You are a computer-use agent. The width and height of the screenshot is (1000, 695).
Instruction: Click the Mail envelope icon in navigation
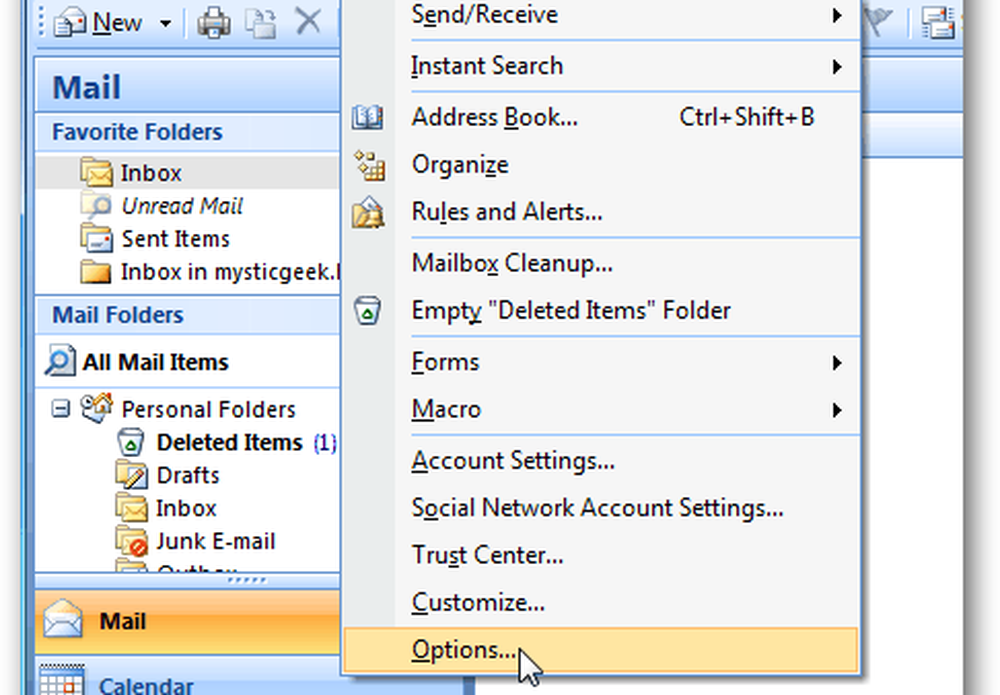62,619
